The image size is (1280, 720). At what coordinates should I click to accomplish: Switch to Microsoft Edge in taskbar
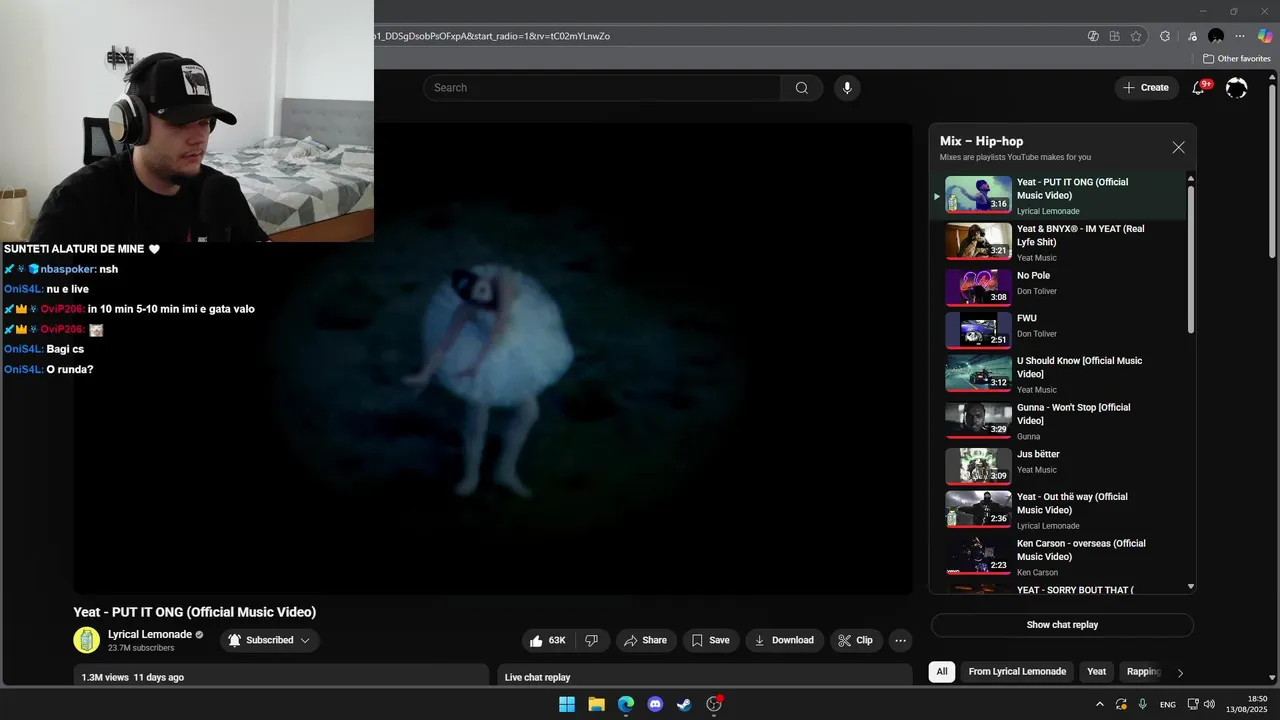[x=626, y=704]
